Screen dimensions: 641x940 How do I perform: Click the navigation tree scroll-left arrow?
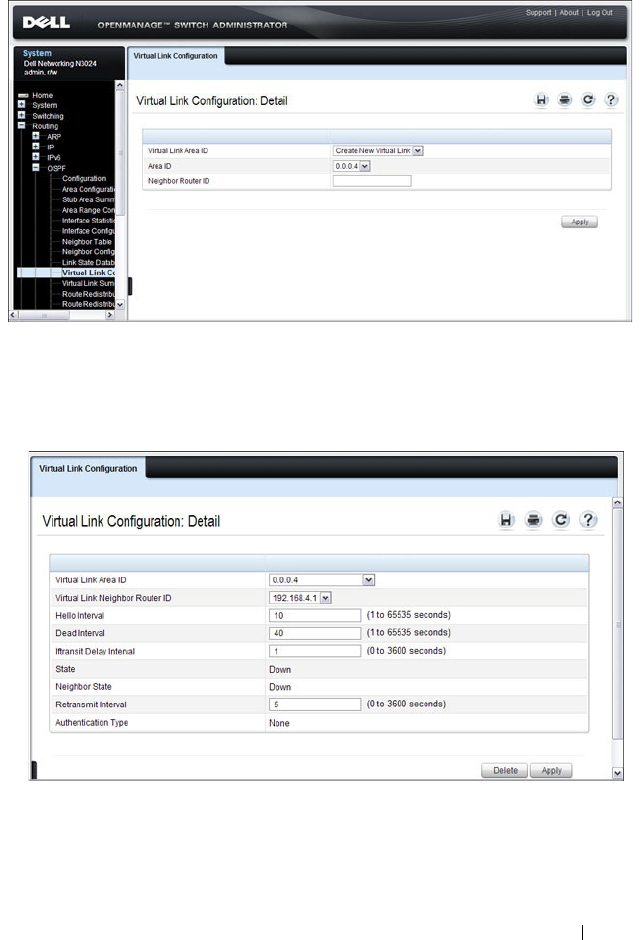point(13,315)
